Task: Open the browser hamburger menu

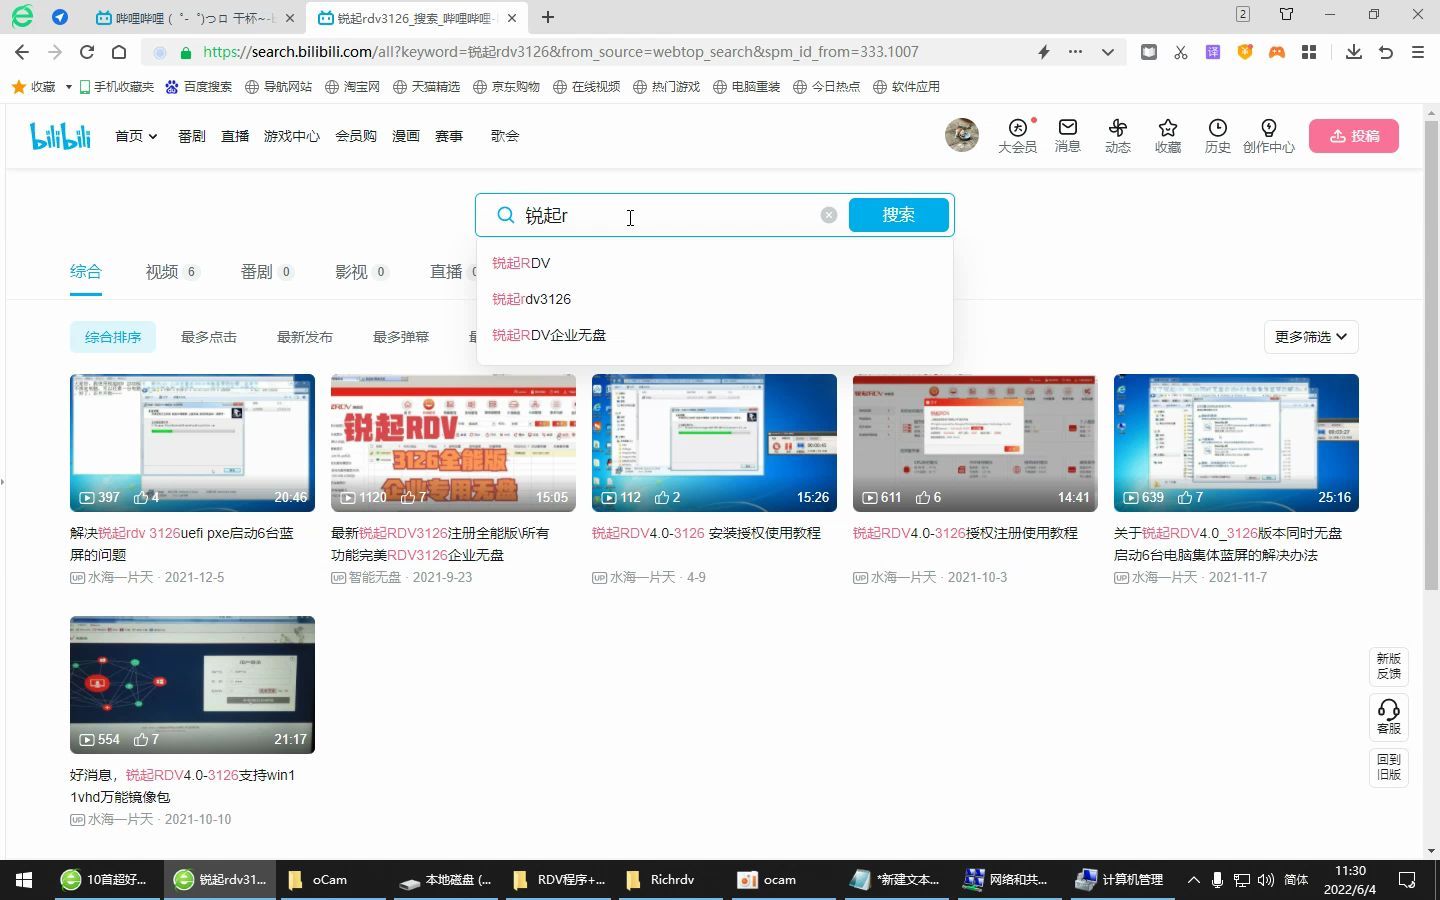Action: click(x=1417, y=52)
